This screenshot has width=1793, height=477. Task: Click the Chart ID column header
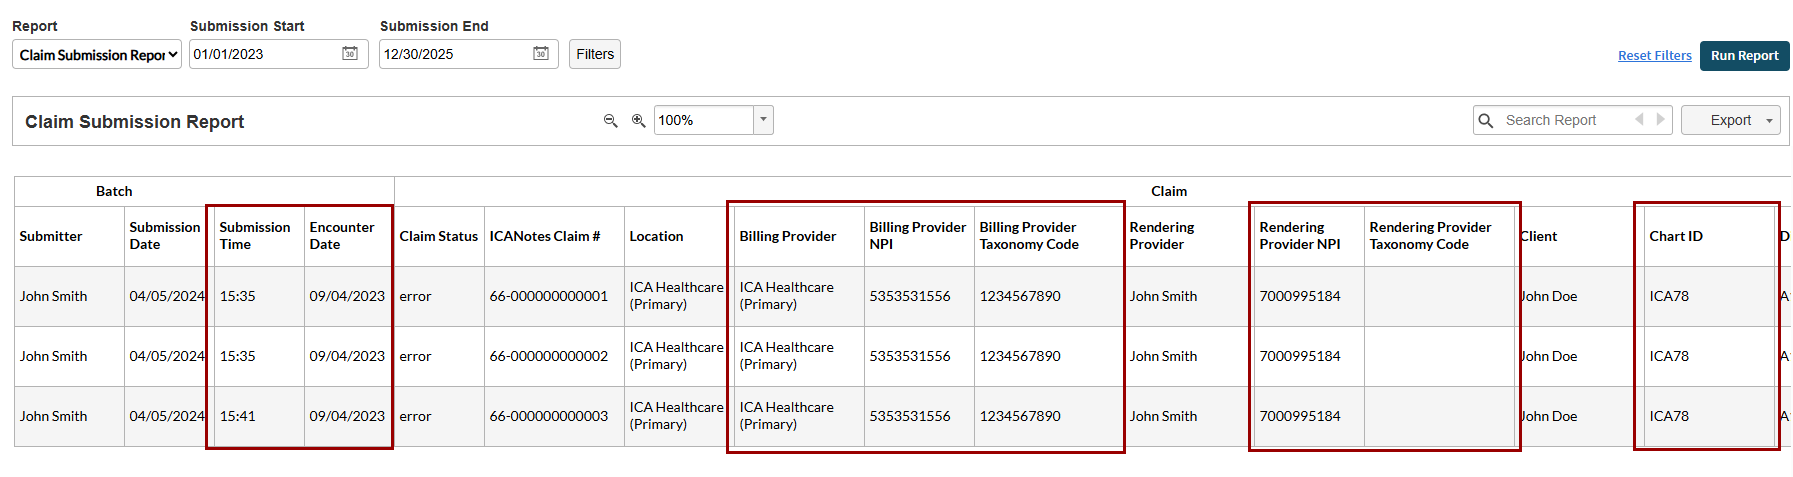tap(1676, 236)
